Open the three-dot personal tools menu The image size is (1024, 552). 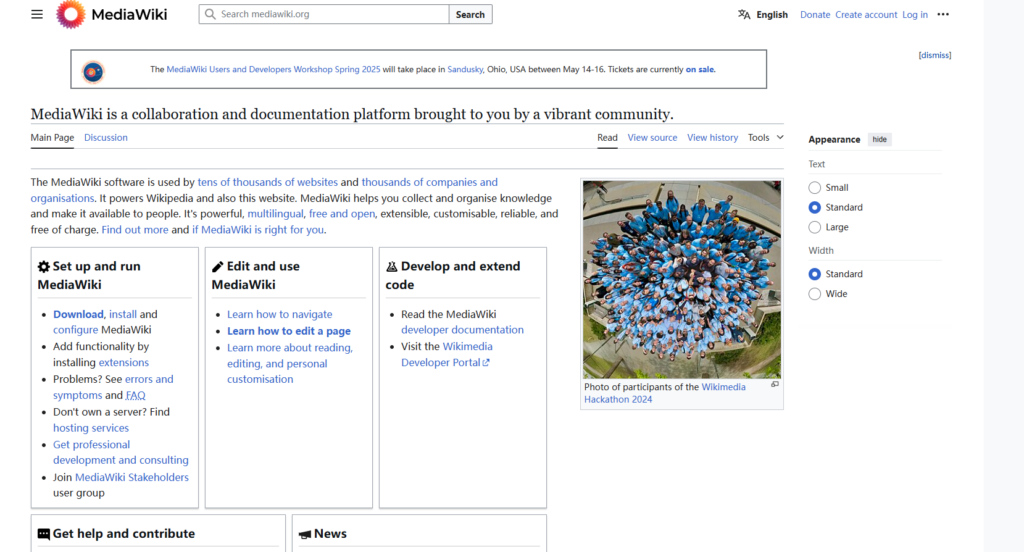point(943,14)
